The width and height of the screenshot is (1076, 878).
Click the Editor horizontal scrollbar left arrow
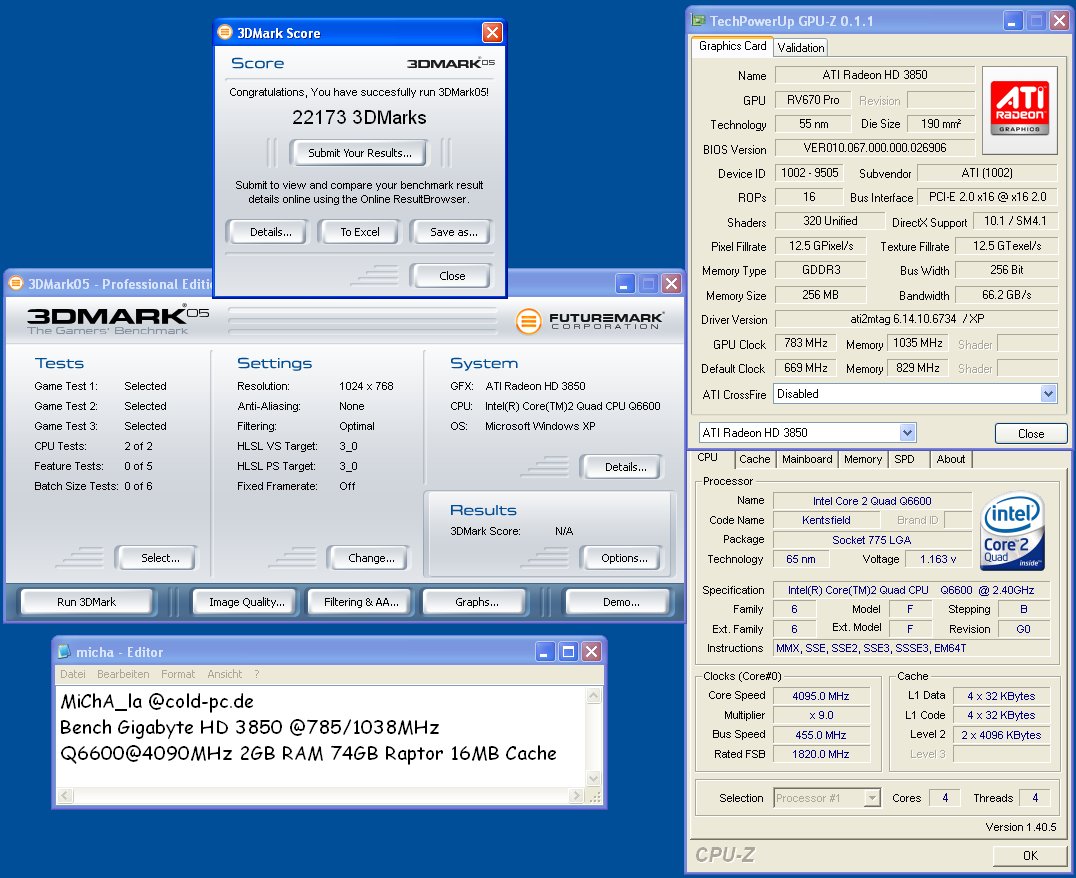click(65, 796)
